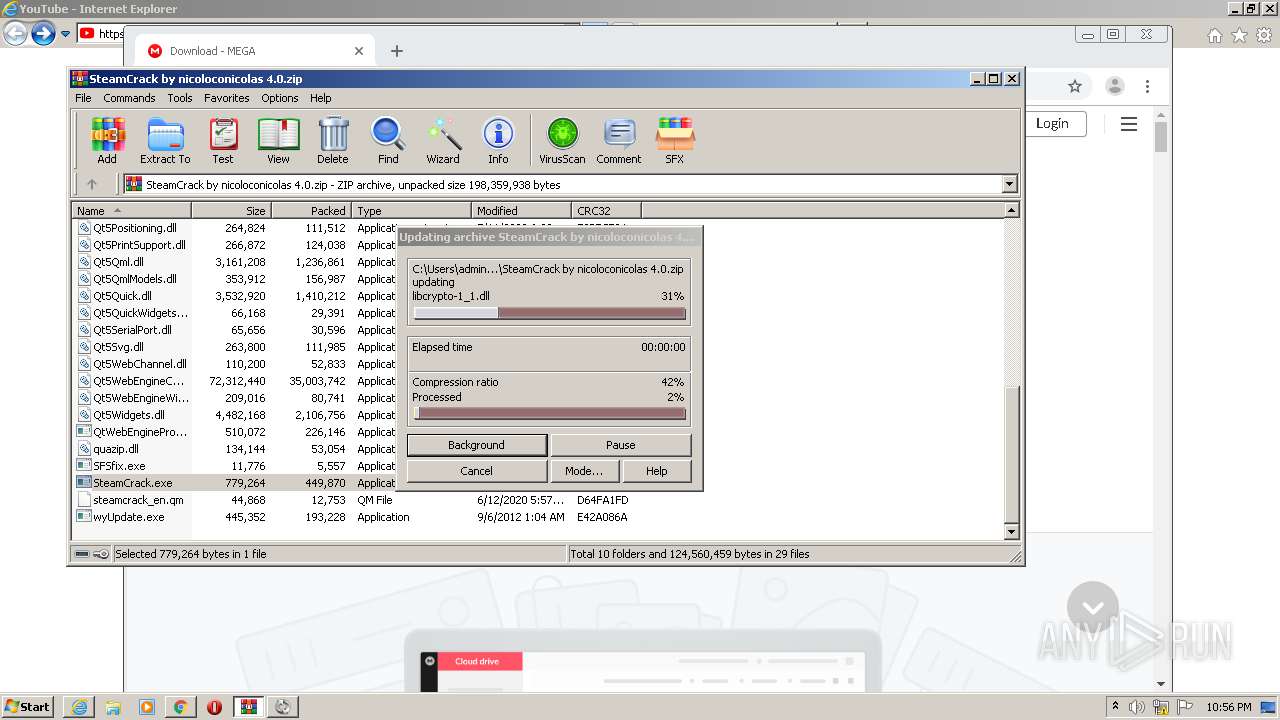The height and width of the screenshot is (720, 1280).
Task: Click the Delete trash icon
Action: tap(333, 140)
